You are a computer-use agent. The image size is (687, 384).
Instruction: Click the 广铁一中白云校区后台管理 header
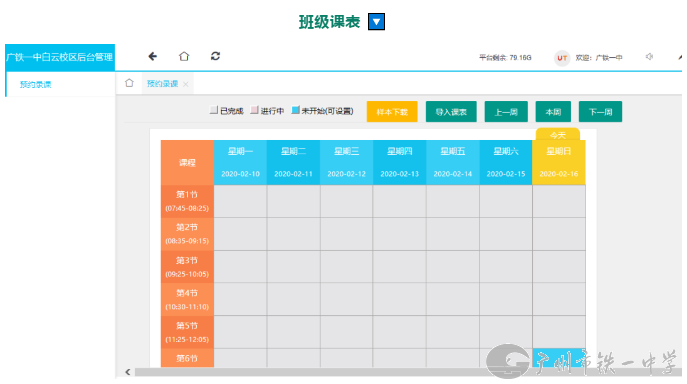60,57
